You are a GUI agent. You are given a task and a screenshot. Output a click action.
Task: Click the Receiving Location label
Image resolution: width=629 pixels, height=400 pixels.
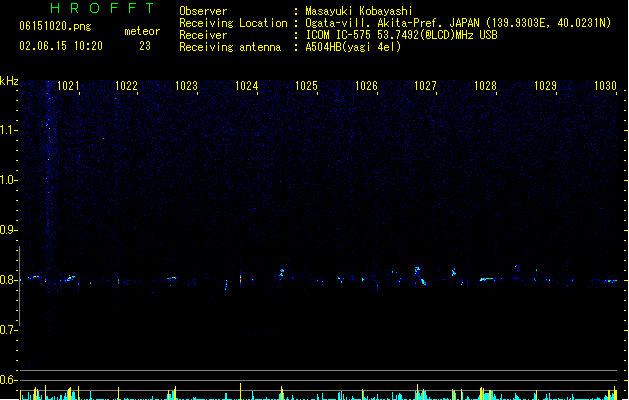click(233, 23)
